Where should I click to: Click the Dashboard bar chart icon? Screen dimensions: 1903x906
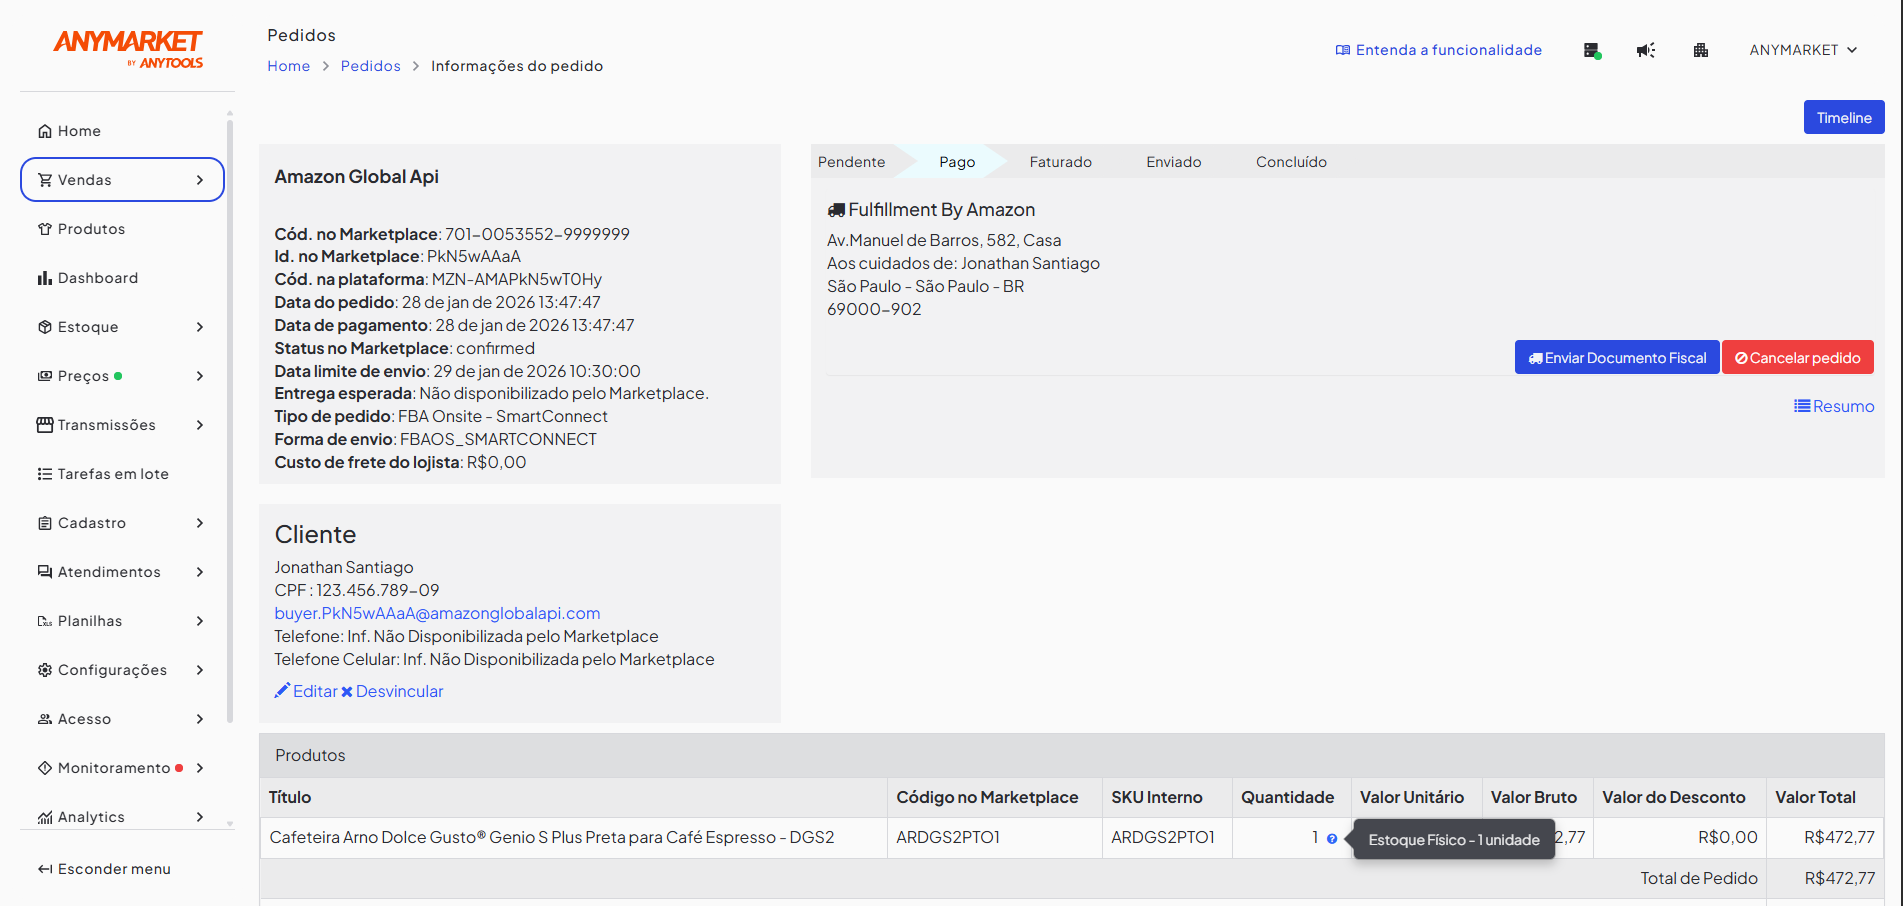pyautogui.click(x=45, y=278)
